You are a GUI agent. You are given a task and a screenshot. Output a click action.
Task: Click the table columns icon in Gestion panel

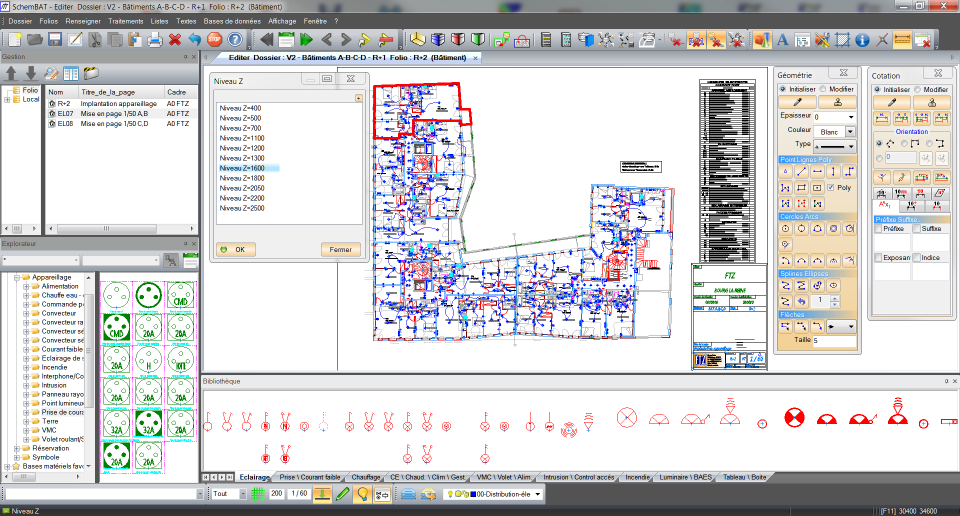71,73
